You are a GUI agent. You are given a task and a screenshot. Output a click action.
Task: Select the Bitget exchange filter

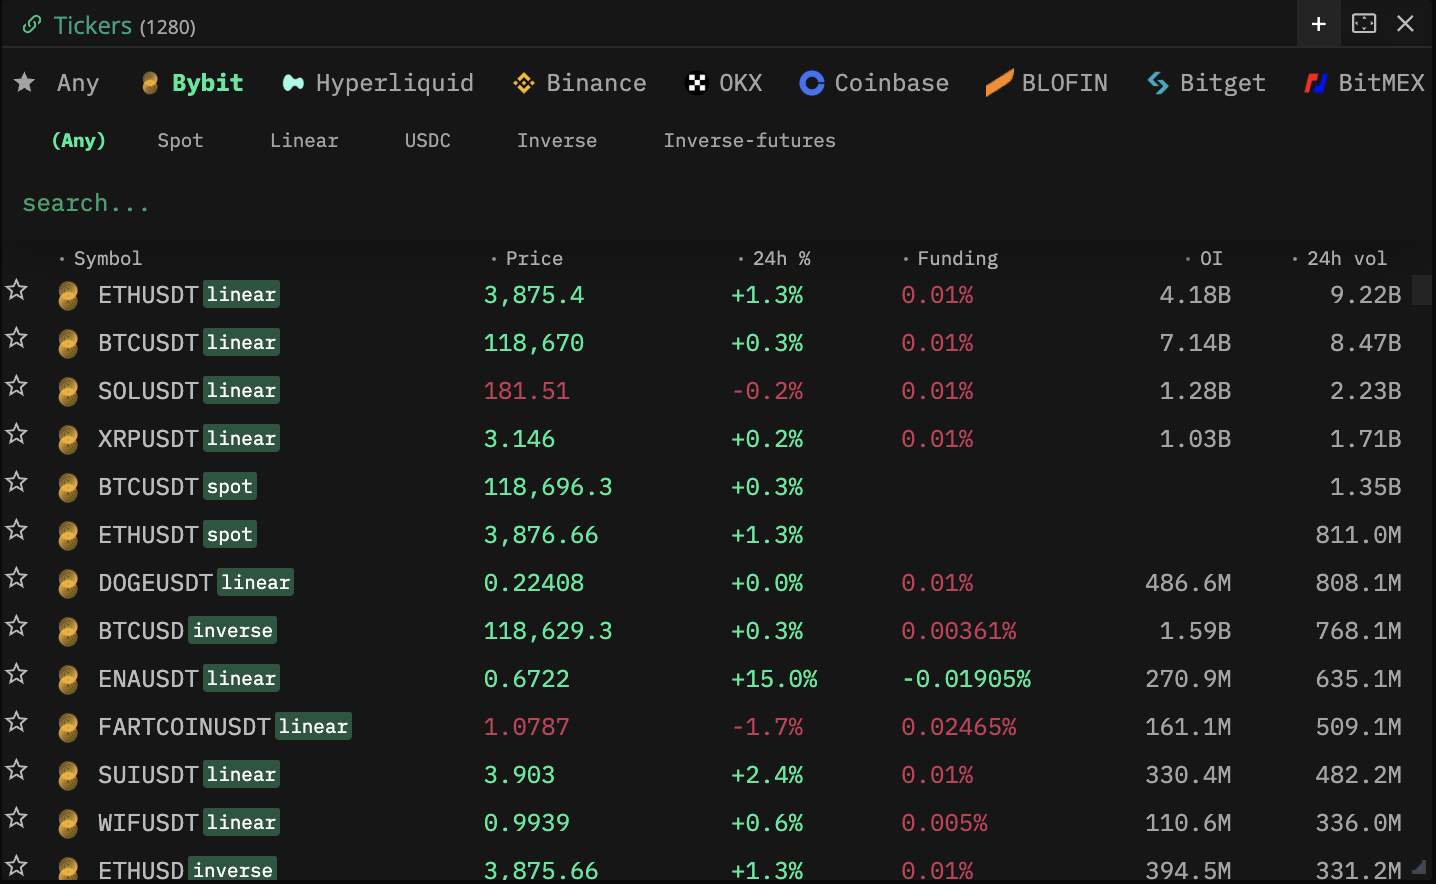point(1206,83)
